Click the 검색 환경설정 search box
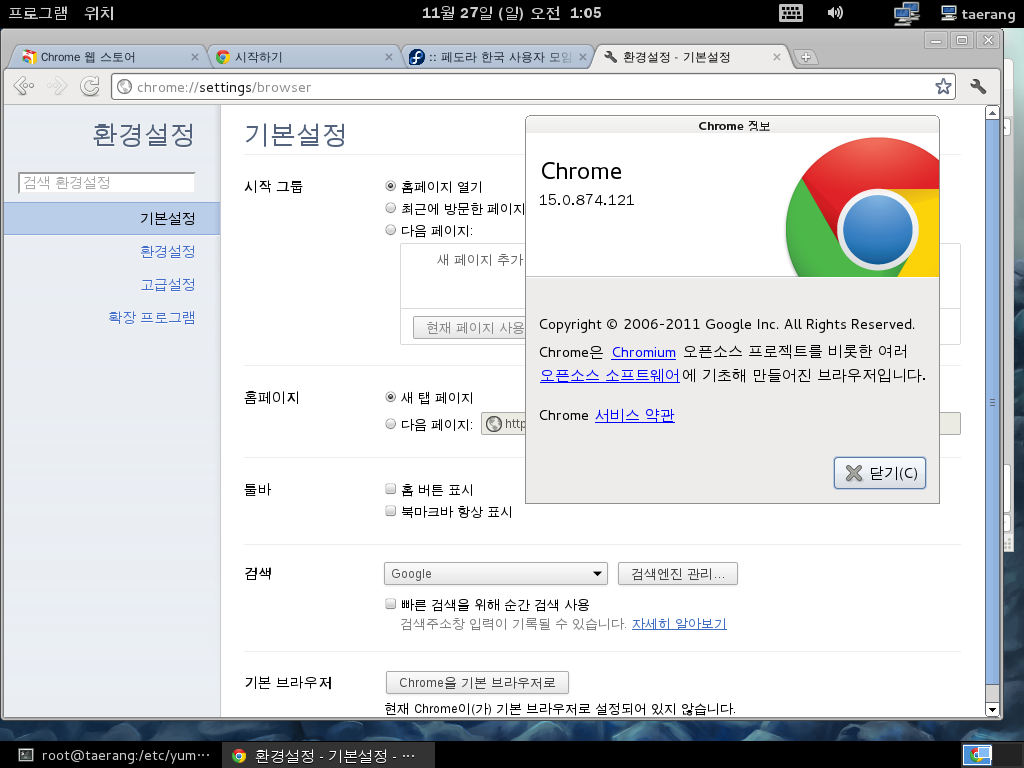The image size is (1024, 768). [x=107, y=183]
